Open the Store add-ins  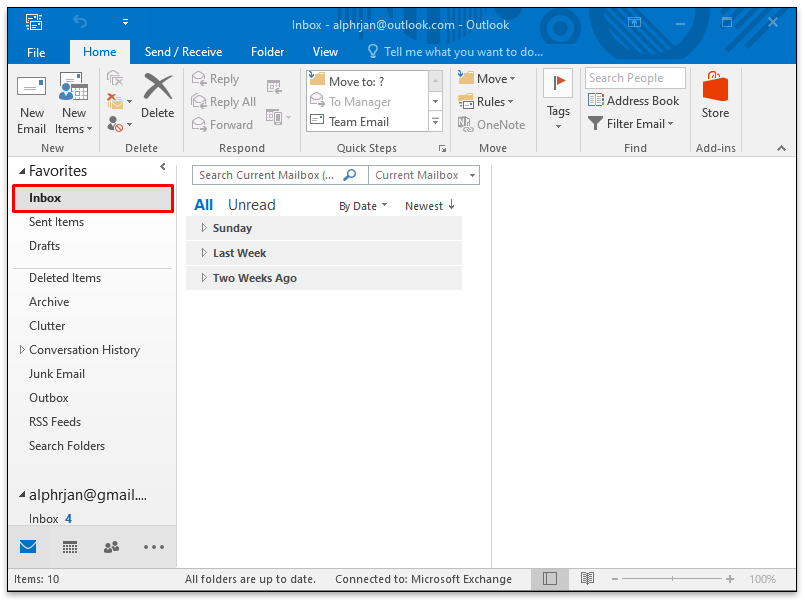tap(715, 95)
